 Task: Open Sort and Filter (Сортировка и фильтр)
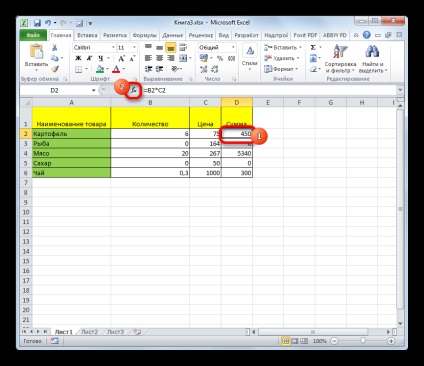(340, 59)
